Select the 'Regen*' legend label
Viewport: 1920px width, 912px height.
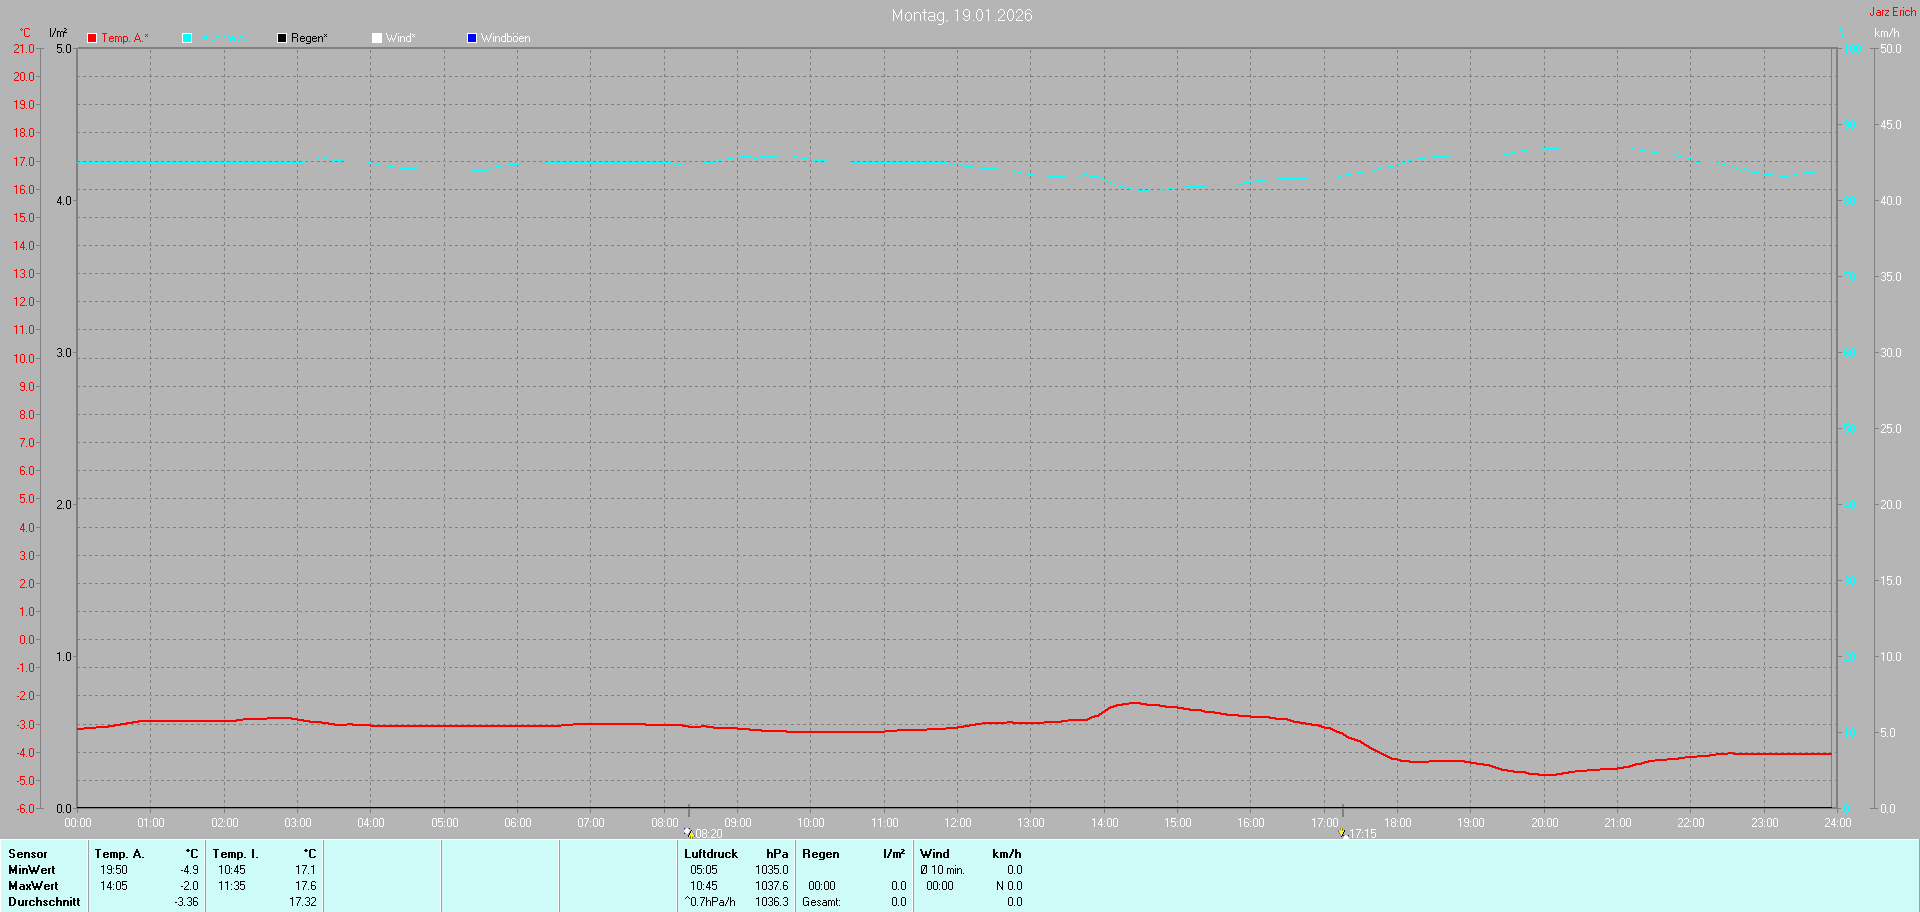pyautogui.click(x=309, y=38)
